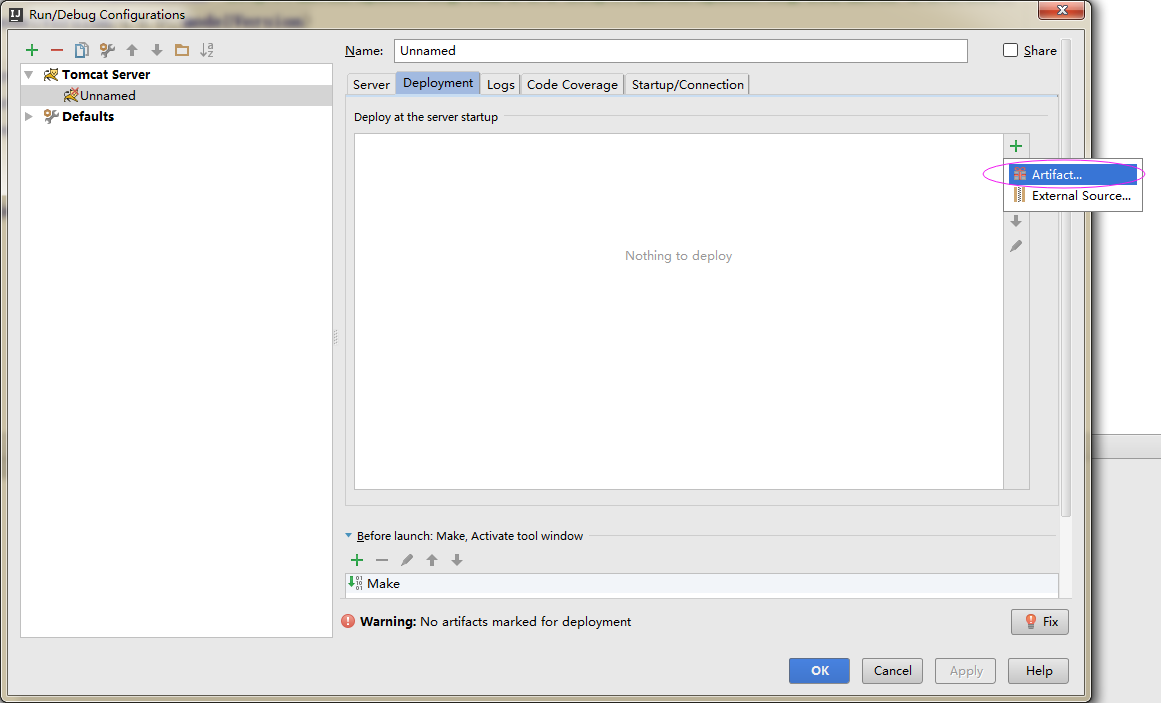Edit deployment artifact pencil icon
Viewport: 1161px width, 703px height.
click(x=1016, y=246)
